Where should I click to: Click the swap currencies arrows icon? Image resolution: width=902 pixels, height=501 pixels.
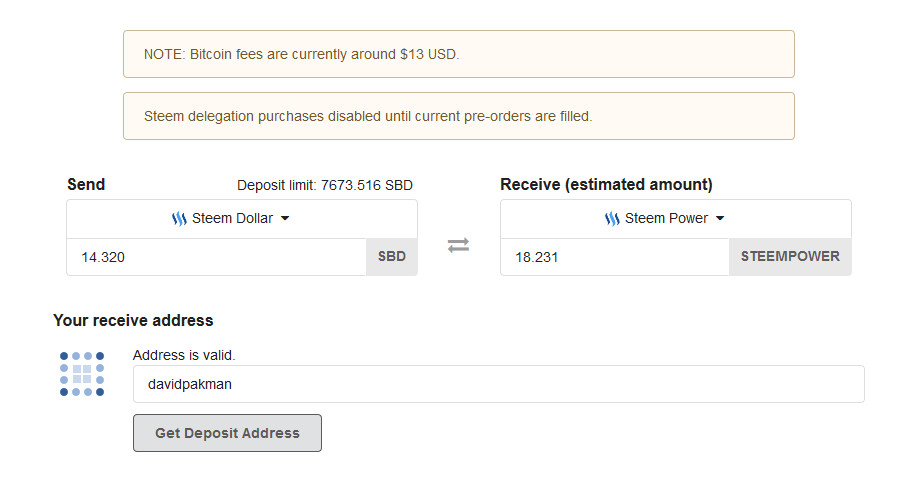(458, 246)
